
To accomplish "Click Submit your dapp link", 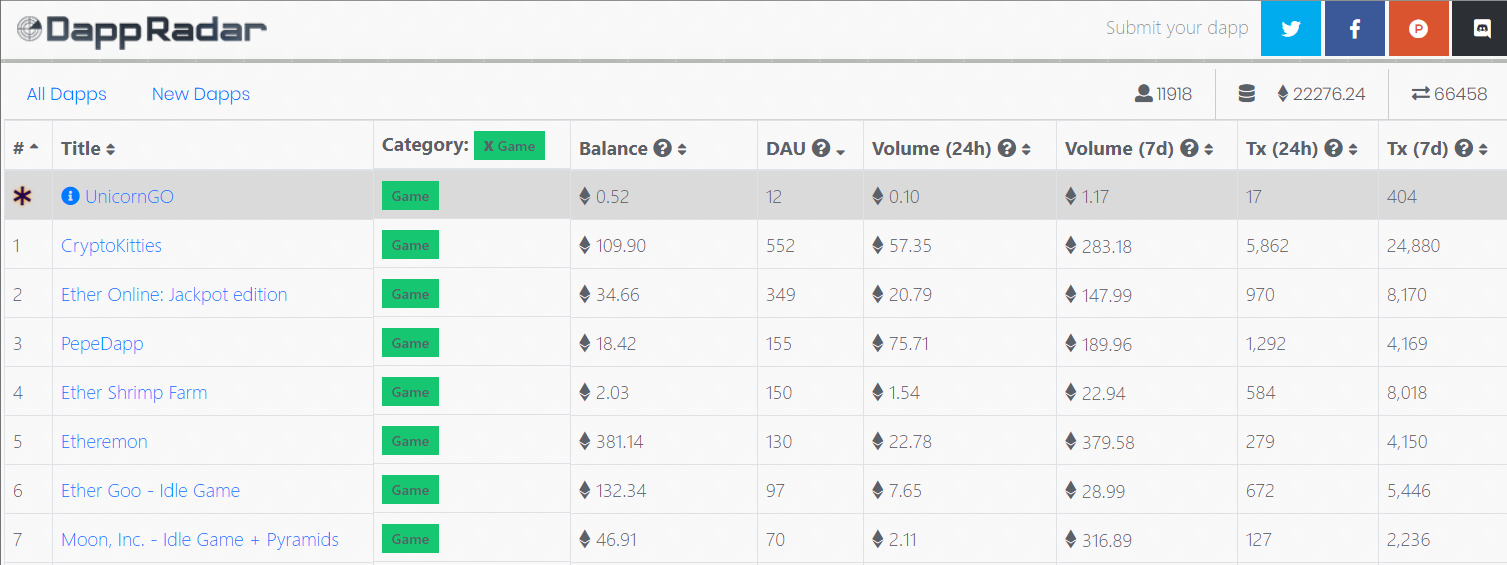I will pos(1177,28).
